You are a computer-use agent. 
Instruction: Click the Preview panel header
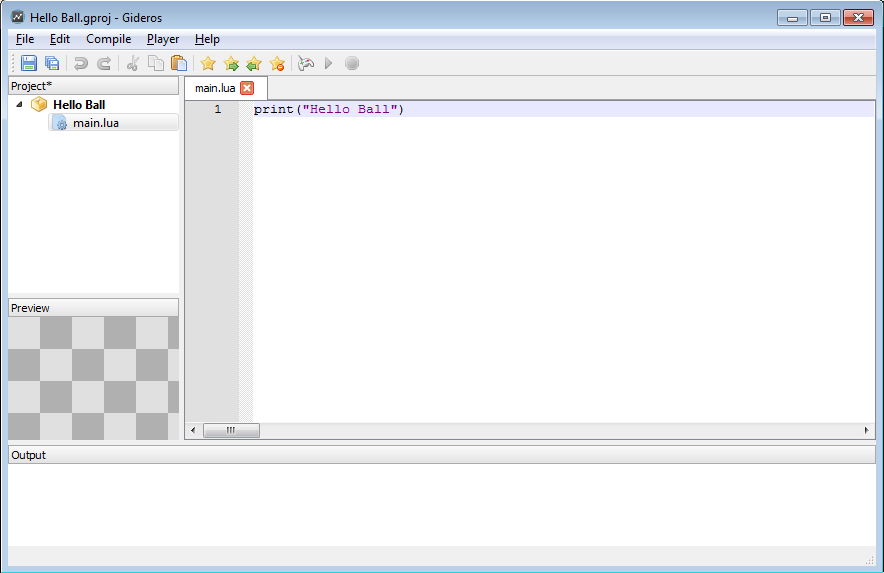click(94, 308)
